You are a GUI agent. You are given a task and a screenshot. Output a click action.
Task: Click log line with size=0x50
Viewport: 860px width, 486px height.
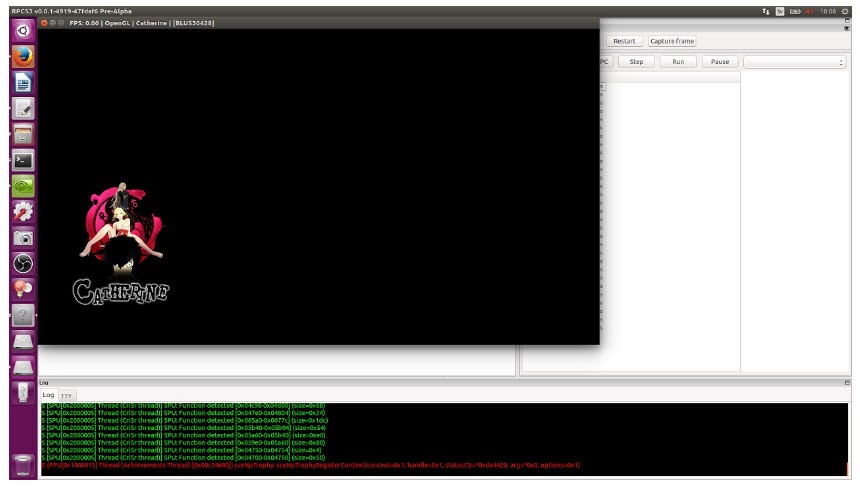point(183,457)
